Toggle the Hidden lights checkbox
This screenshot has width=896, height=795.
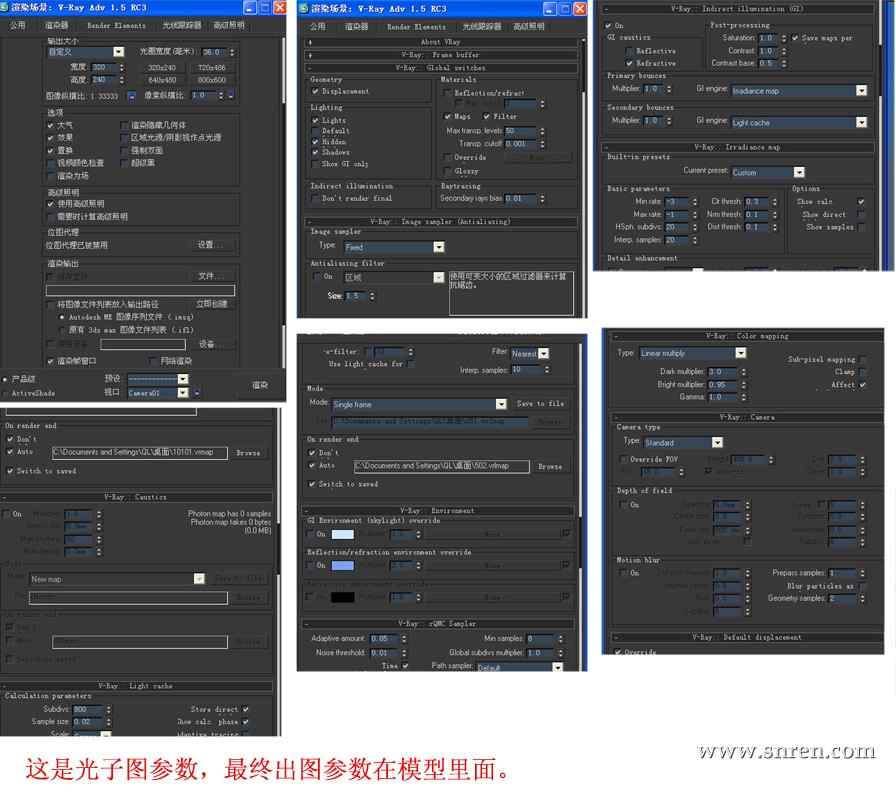click(x=315, y=141)
